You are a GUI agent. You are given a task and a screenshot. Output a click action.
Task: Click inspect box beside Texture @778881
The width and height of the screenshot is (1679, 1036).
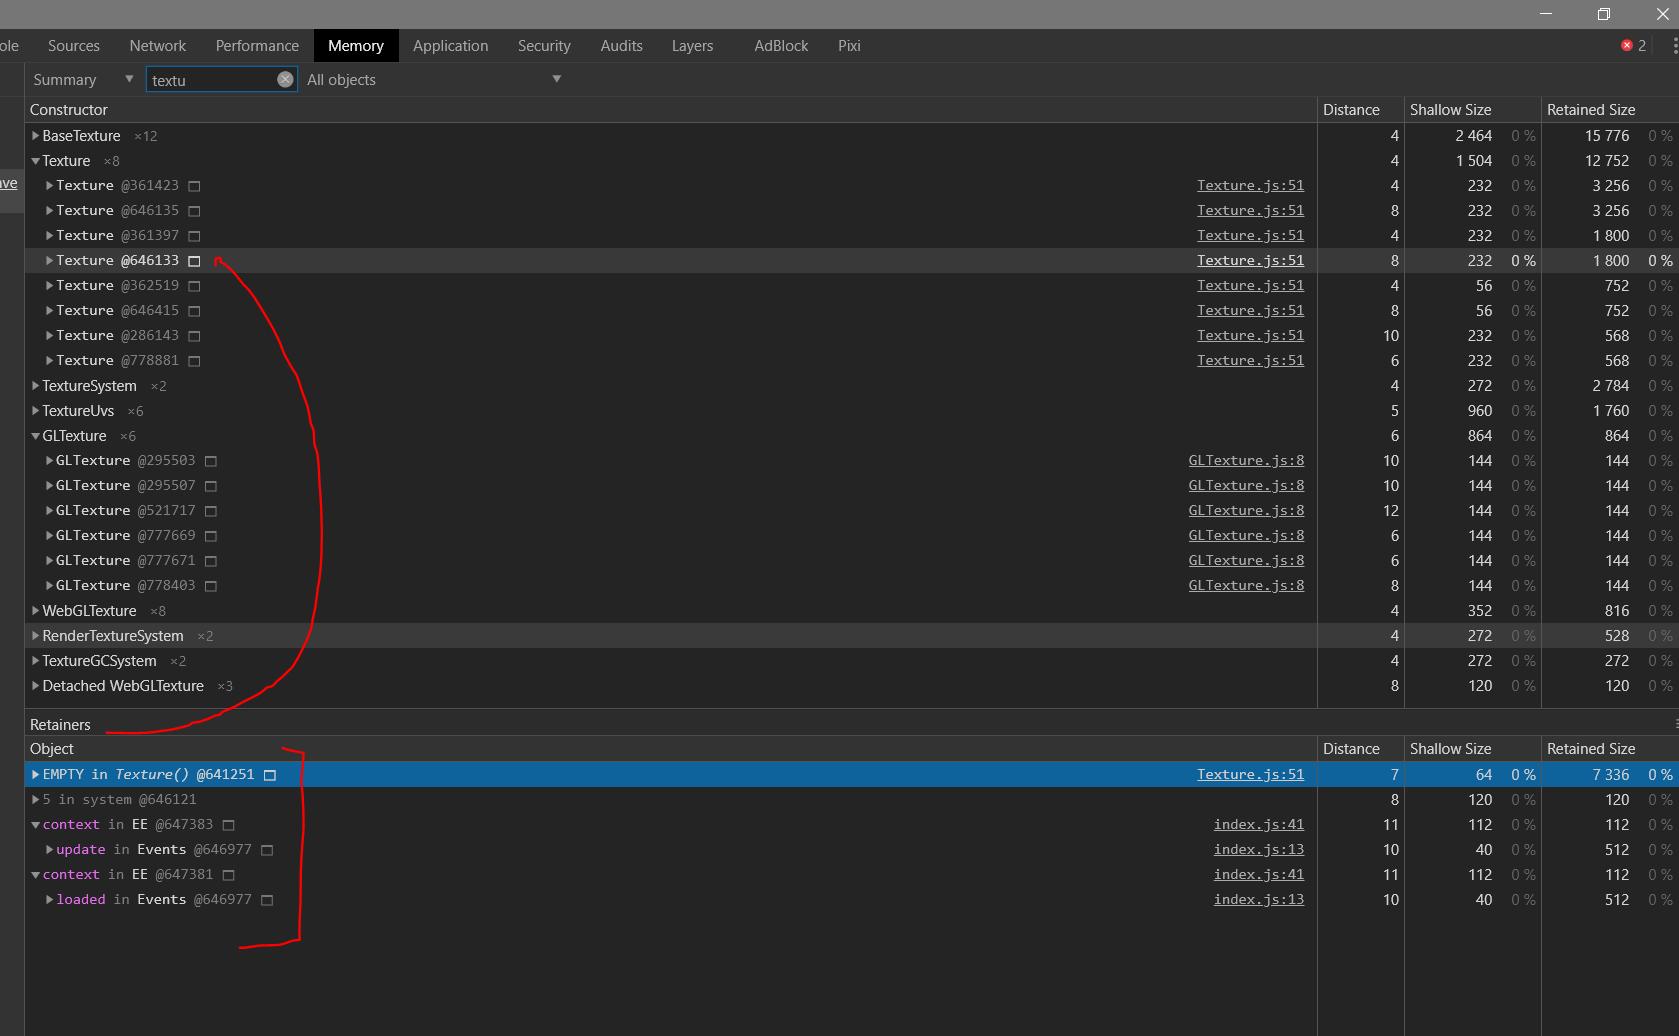(193, 360)
